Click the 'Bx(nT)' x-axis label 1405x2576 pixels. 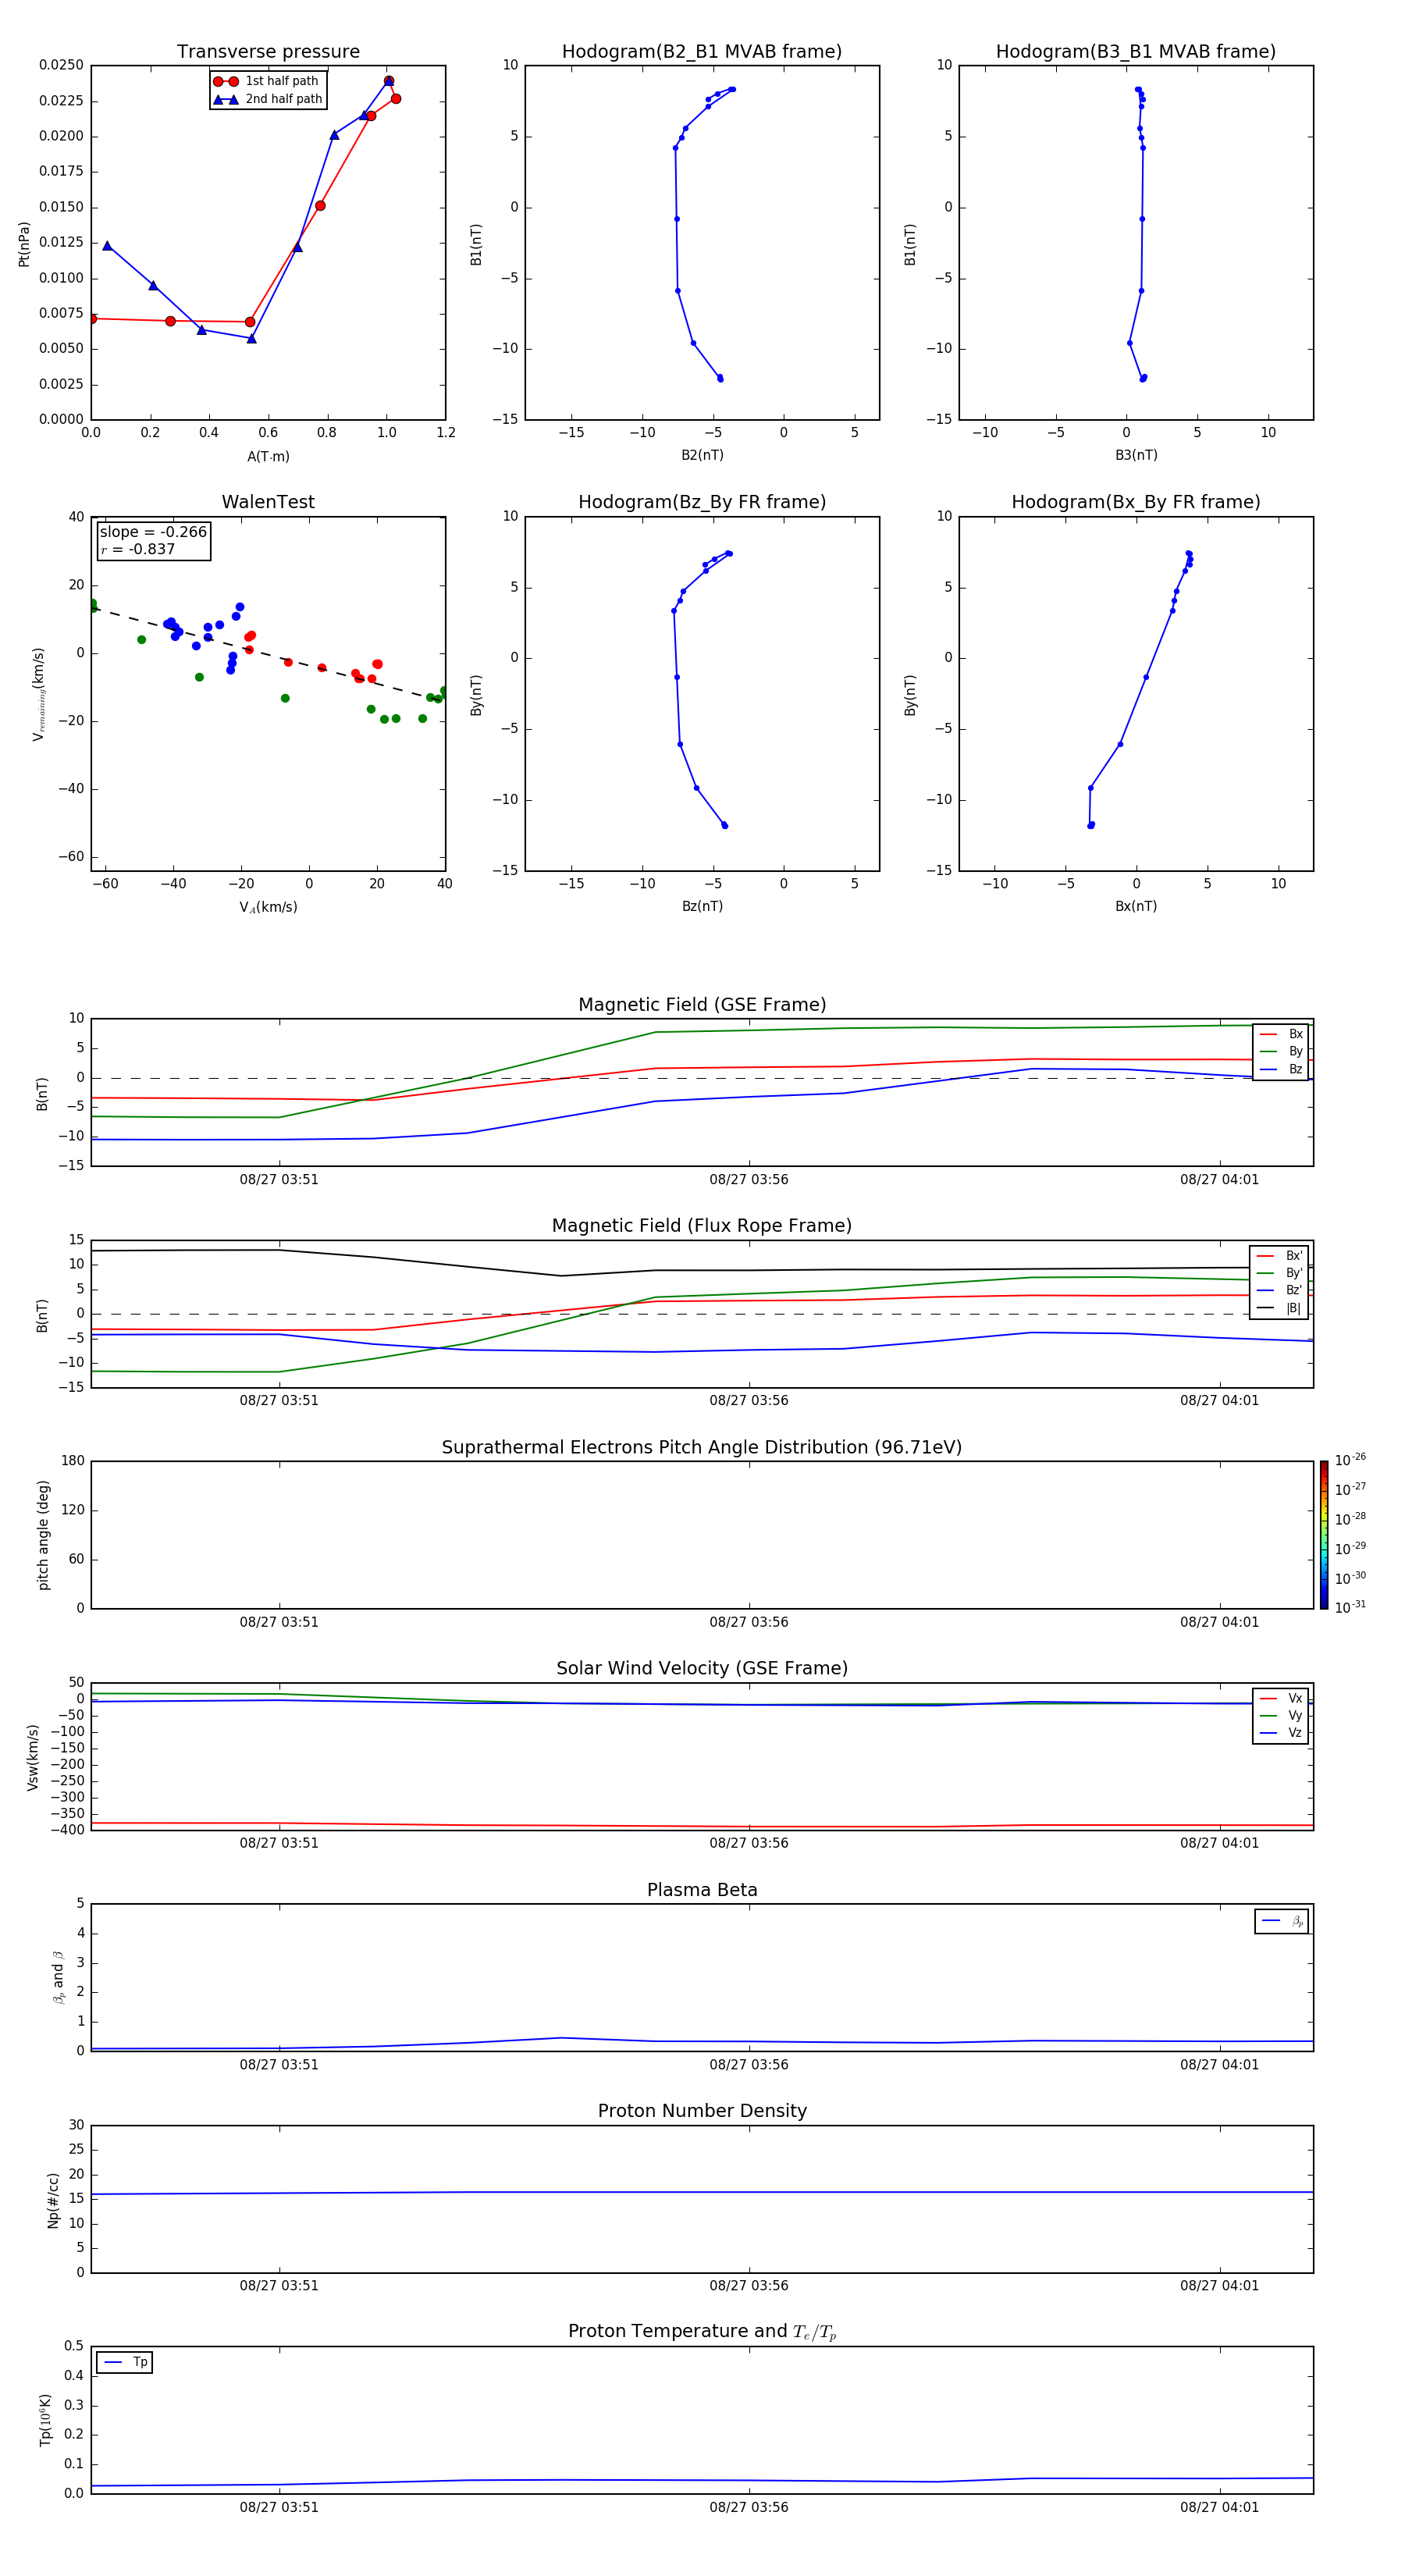click(1136, 906)
